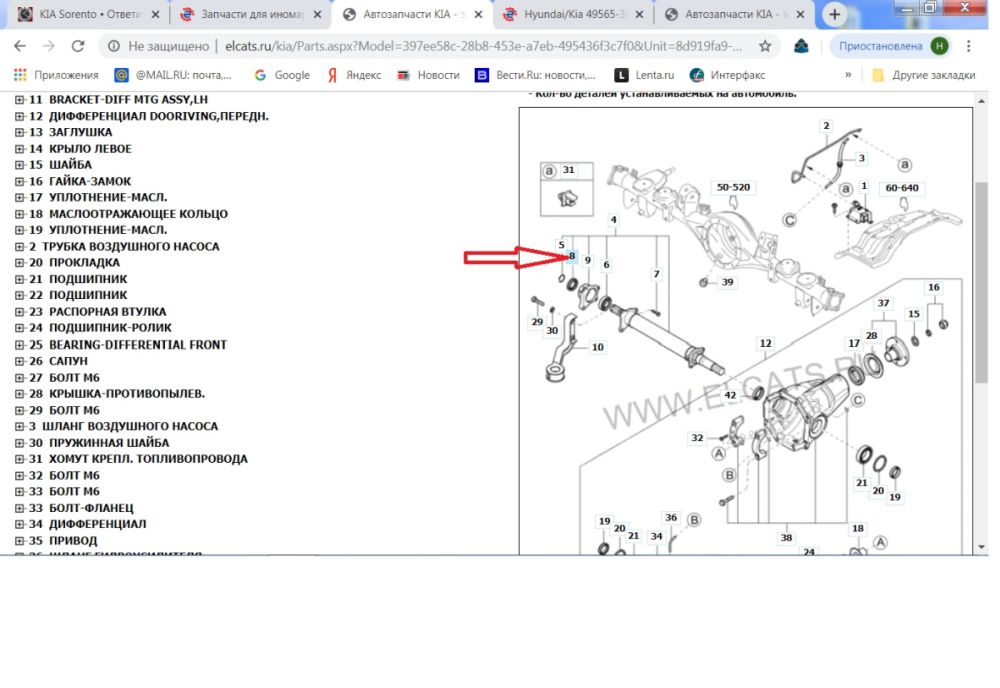Click the browser back arrow
Image resolution: width=1000 pixels, height=688 pixels.
pyautogui.click(x=20, y=46)
